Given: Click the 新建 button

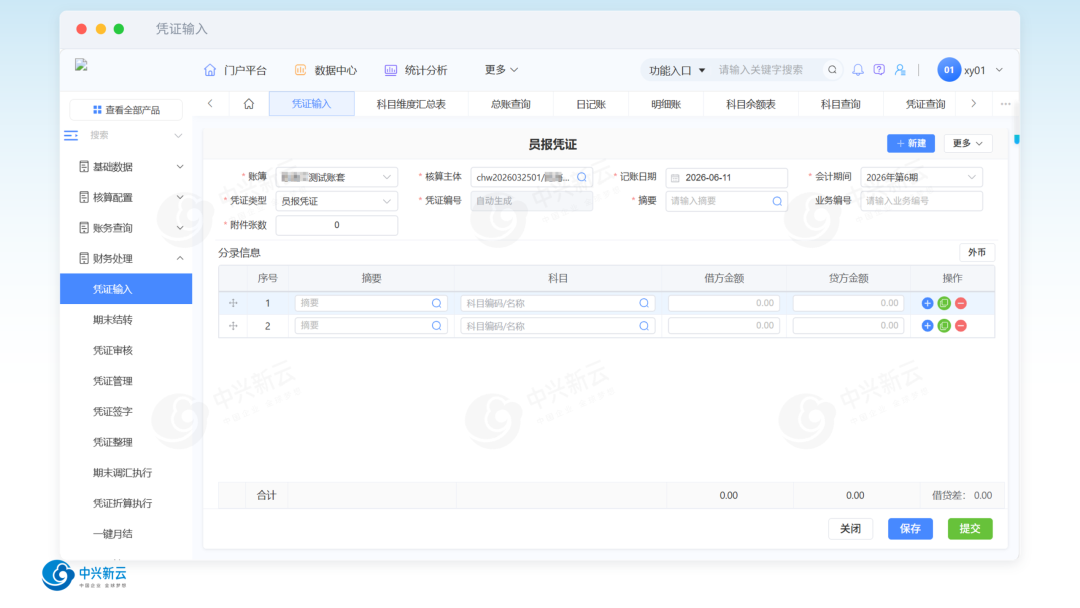Looking at the screenshot, I should (911, 143).
